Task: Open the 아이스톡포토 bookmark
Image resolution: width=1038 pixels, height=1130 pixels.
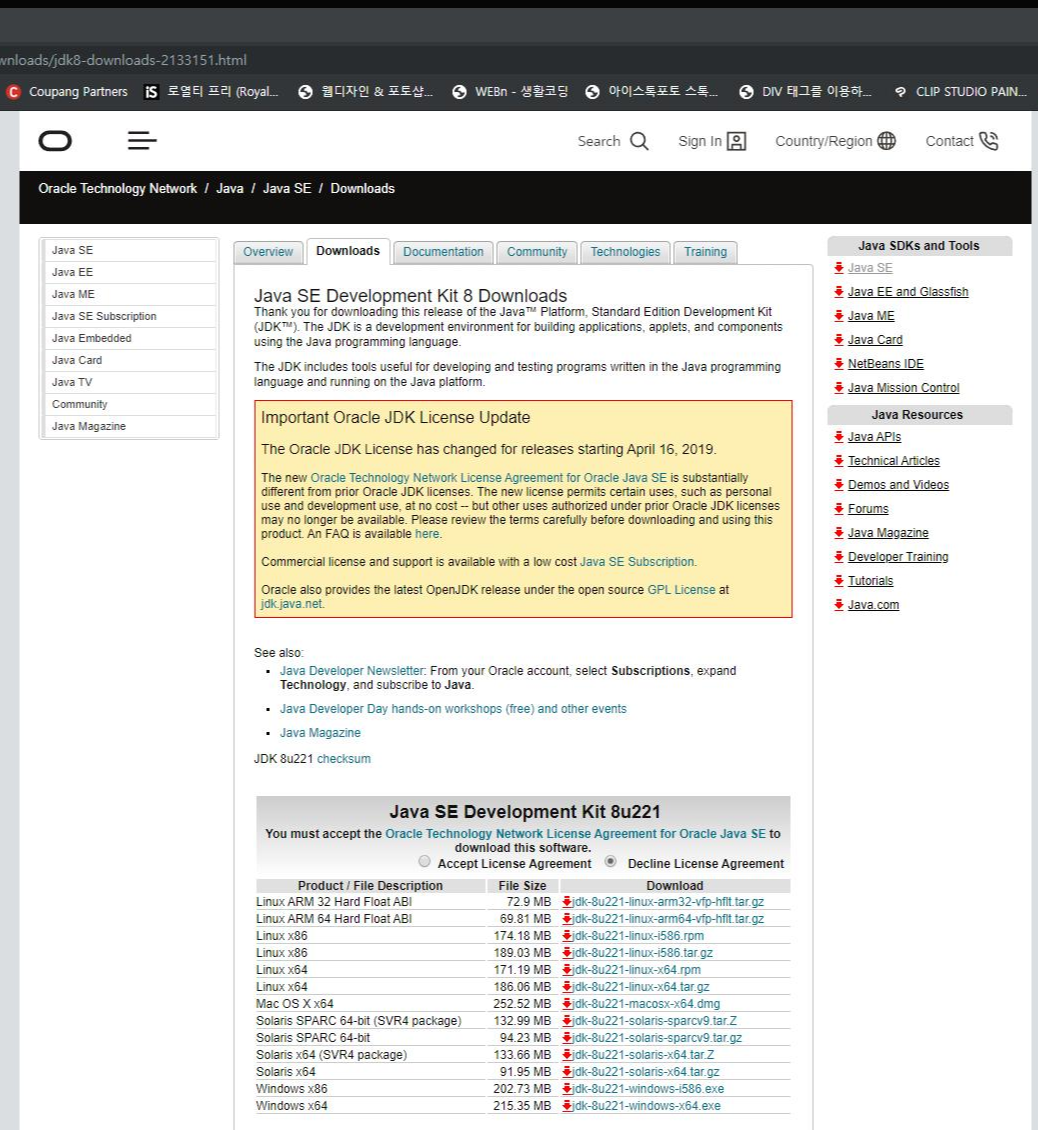Action: tap(652, 92)
